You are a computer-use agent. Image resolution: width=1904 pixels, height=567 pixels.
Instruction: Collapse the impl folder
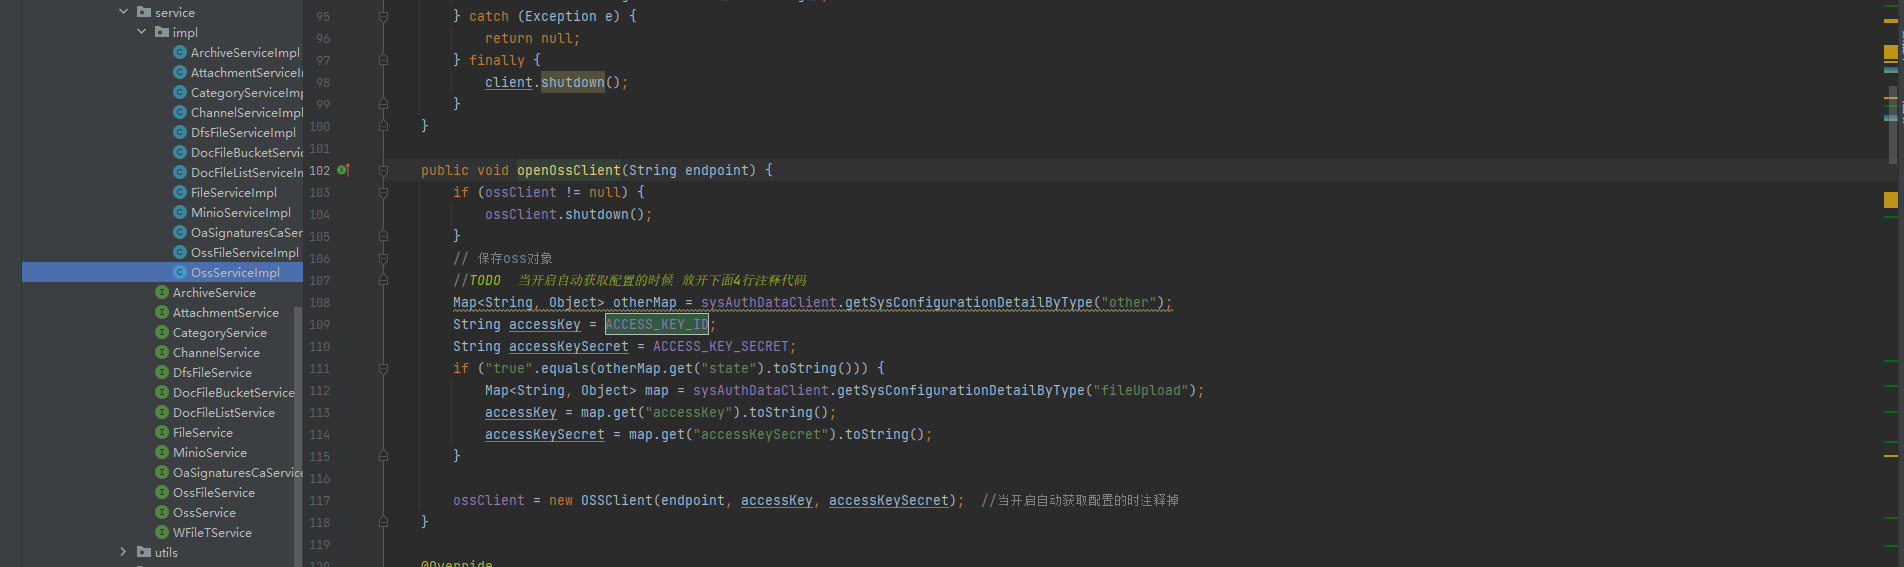tap(141, 32)
